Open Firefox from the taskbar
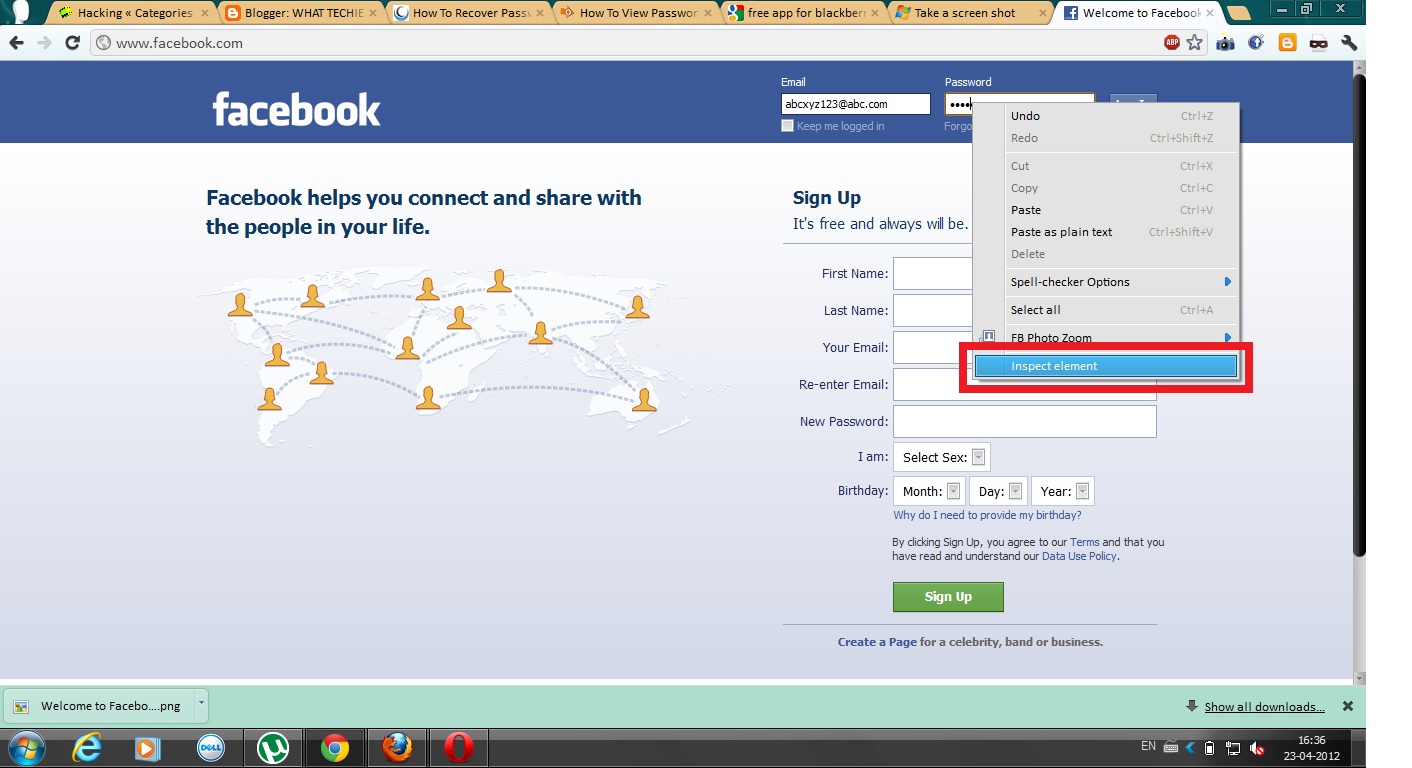 tap(397, 747)
